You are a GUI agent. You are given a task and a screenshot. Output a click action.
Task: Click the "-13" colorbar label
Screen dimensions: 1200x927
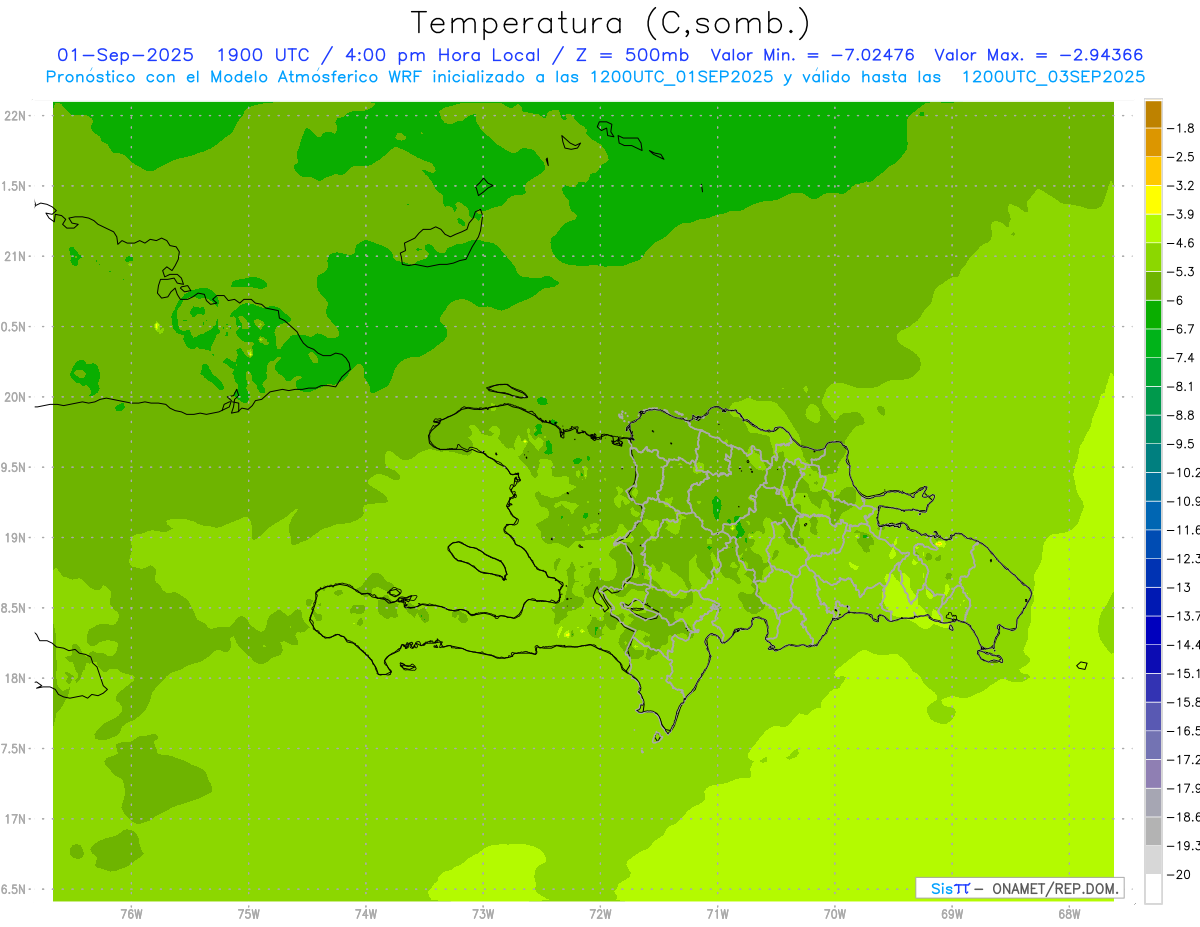(1178, 587)
